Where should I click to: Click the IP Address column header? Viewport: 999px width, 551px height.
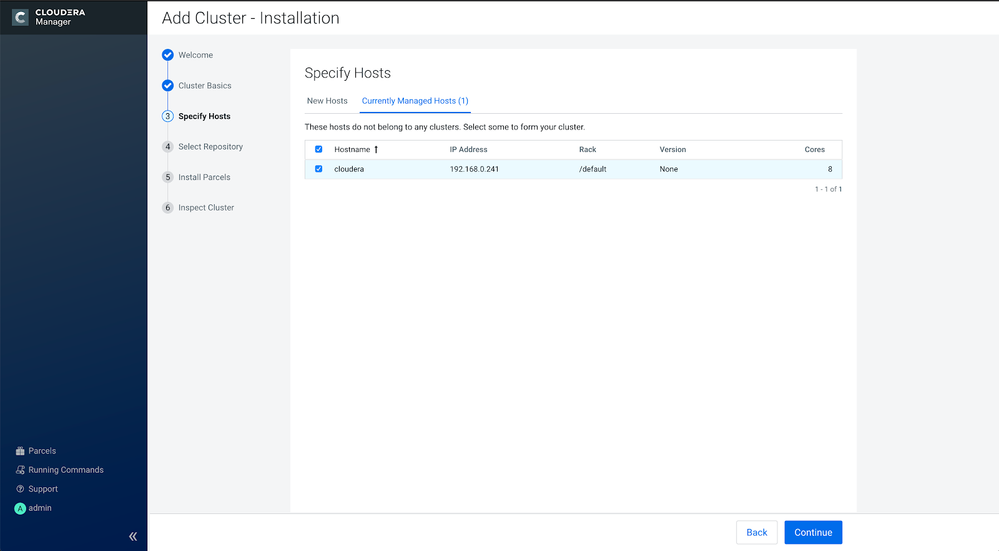[468, 149]
